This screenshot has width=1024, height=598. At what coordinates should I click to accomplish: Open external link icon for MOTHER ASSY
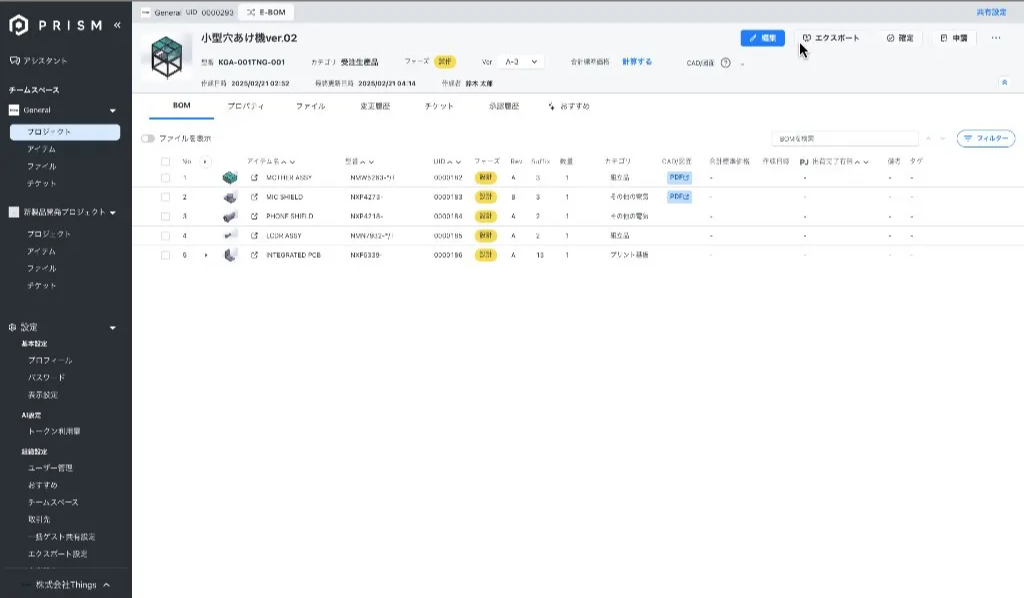tap(254, 177)
